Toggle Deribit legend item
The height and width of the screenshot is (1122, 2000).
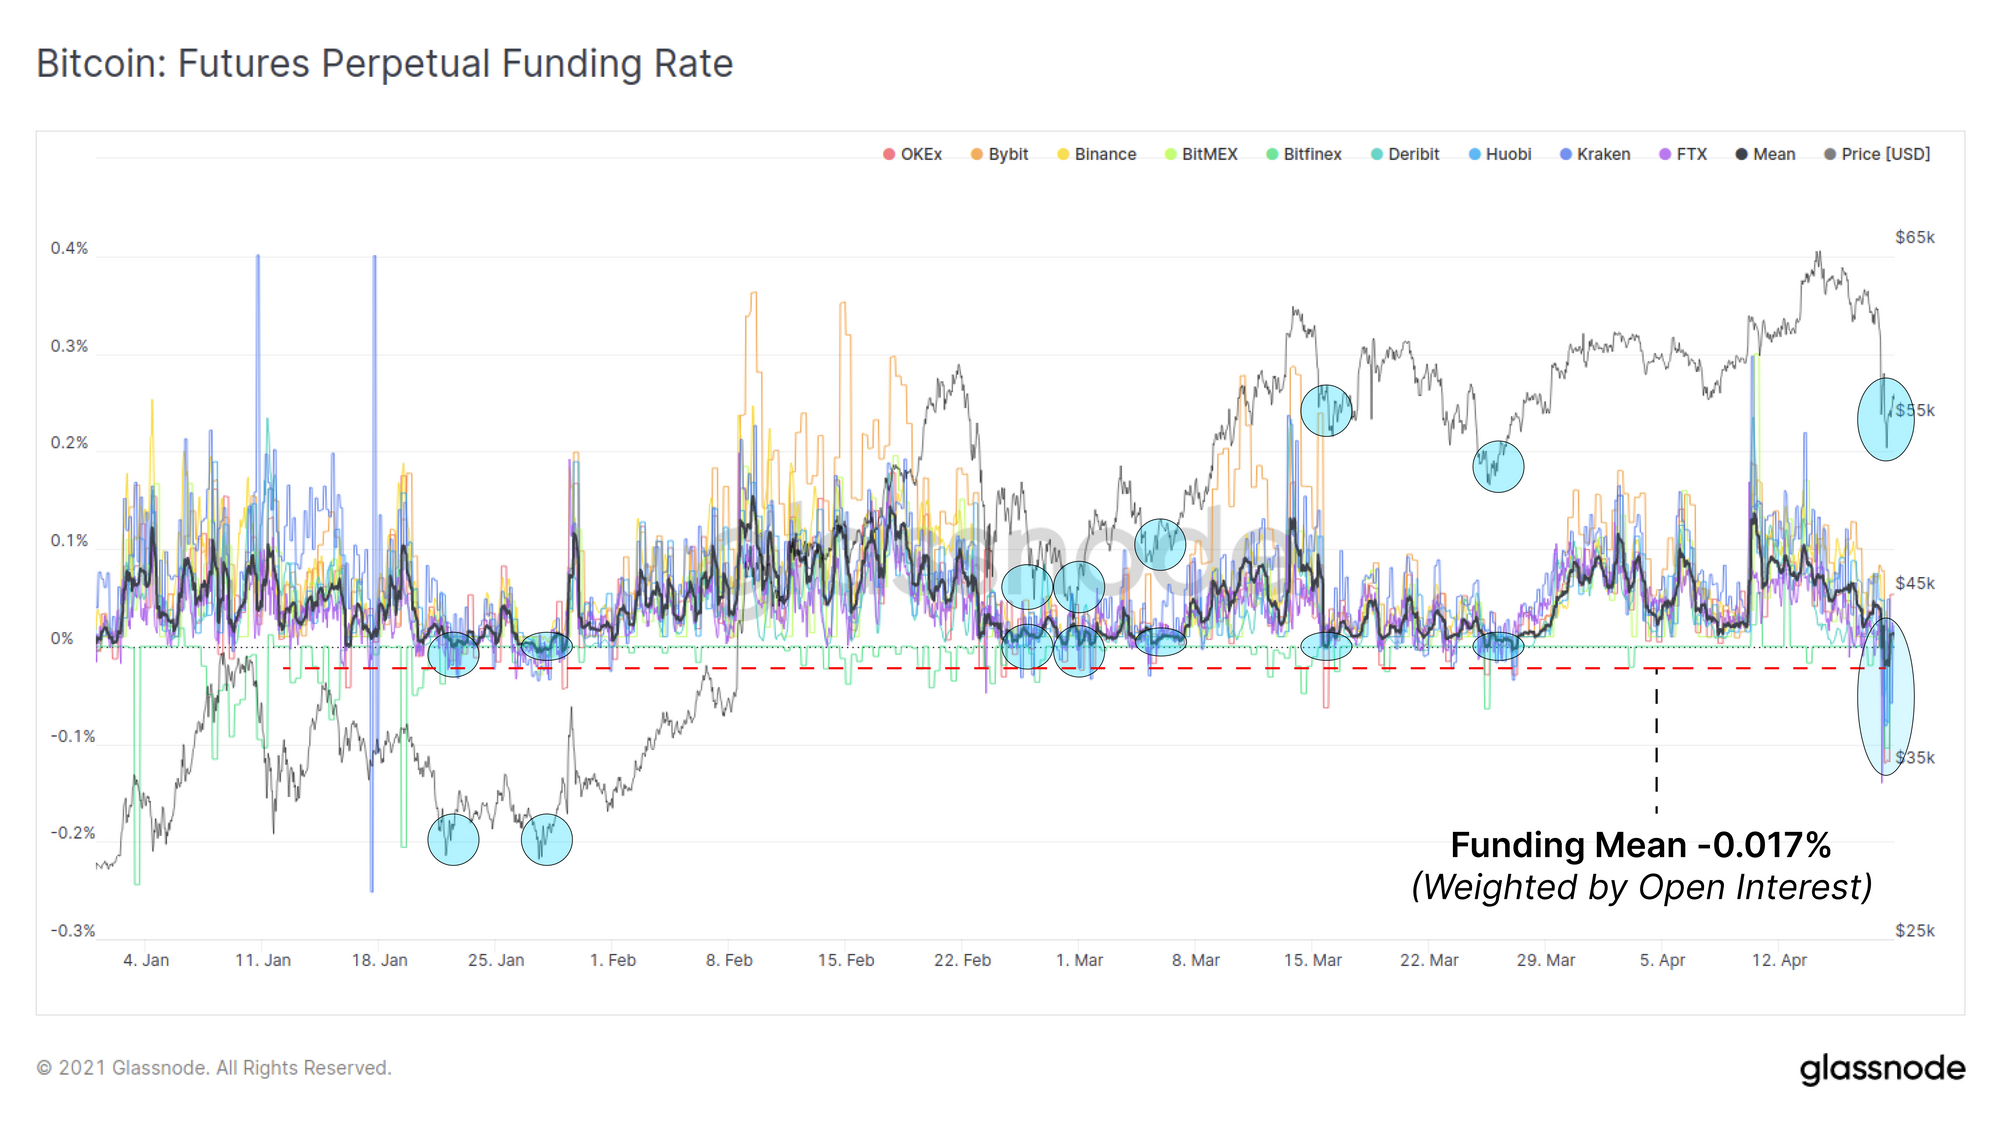[x=1412, y=154]
